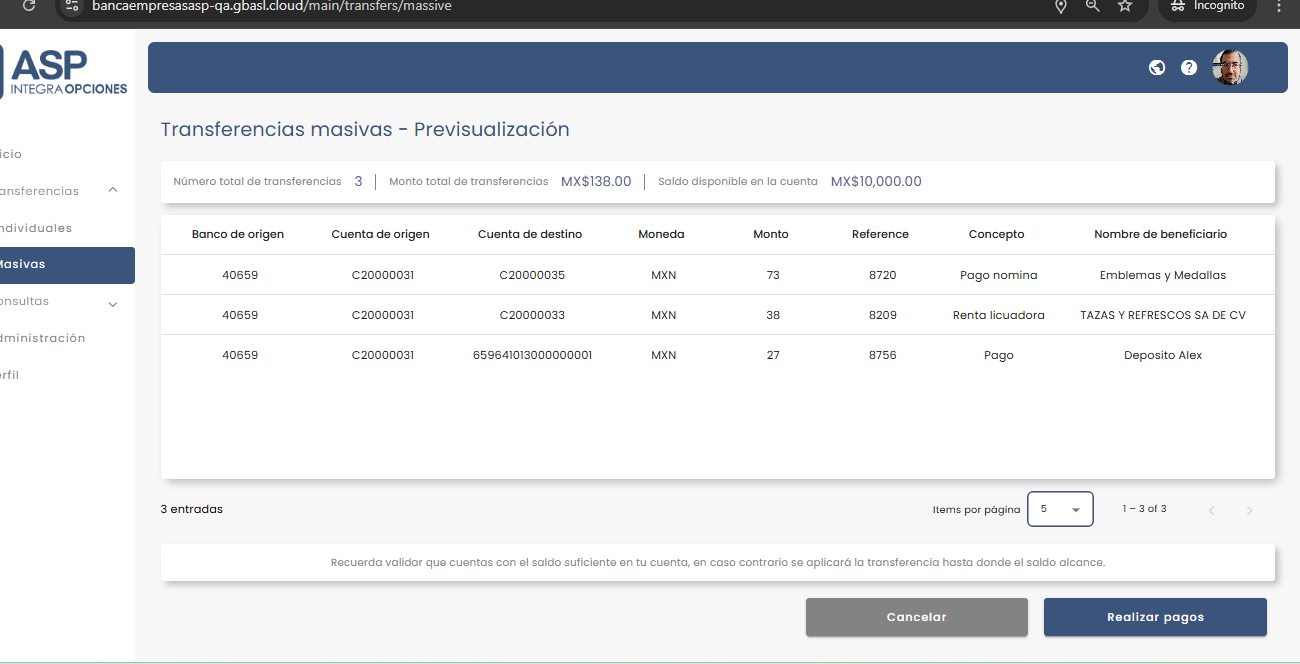Open the help question mark icon

pos(1189,68)
